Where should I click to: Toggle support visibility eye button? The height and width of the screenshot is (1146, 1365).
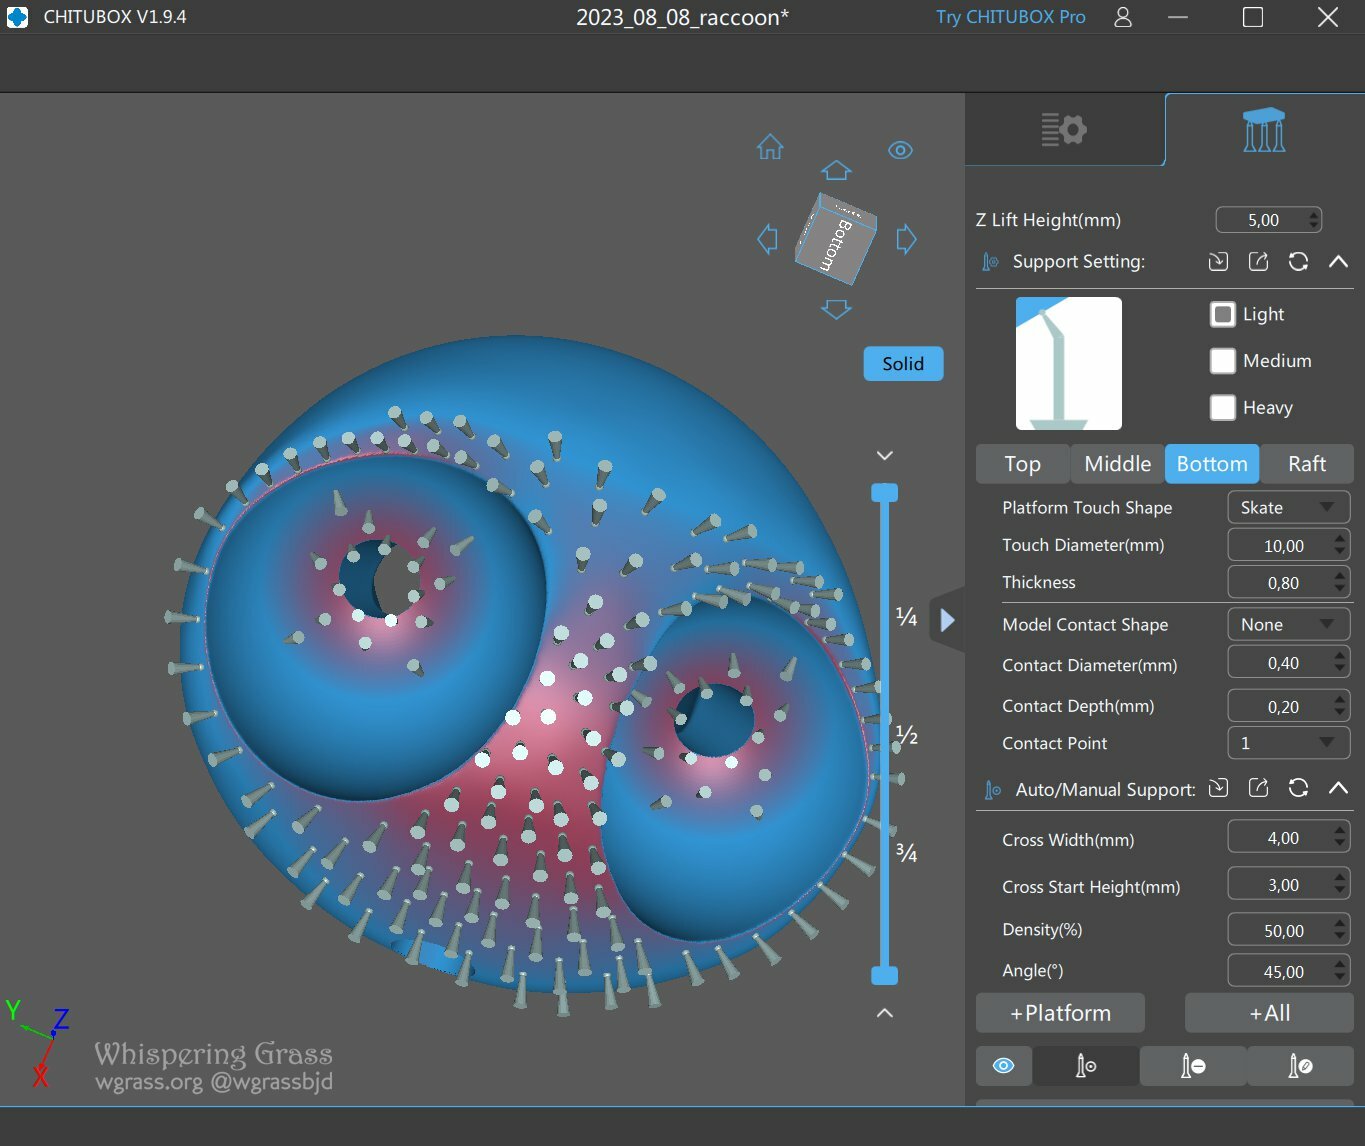click(x=1003, y=1066)
